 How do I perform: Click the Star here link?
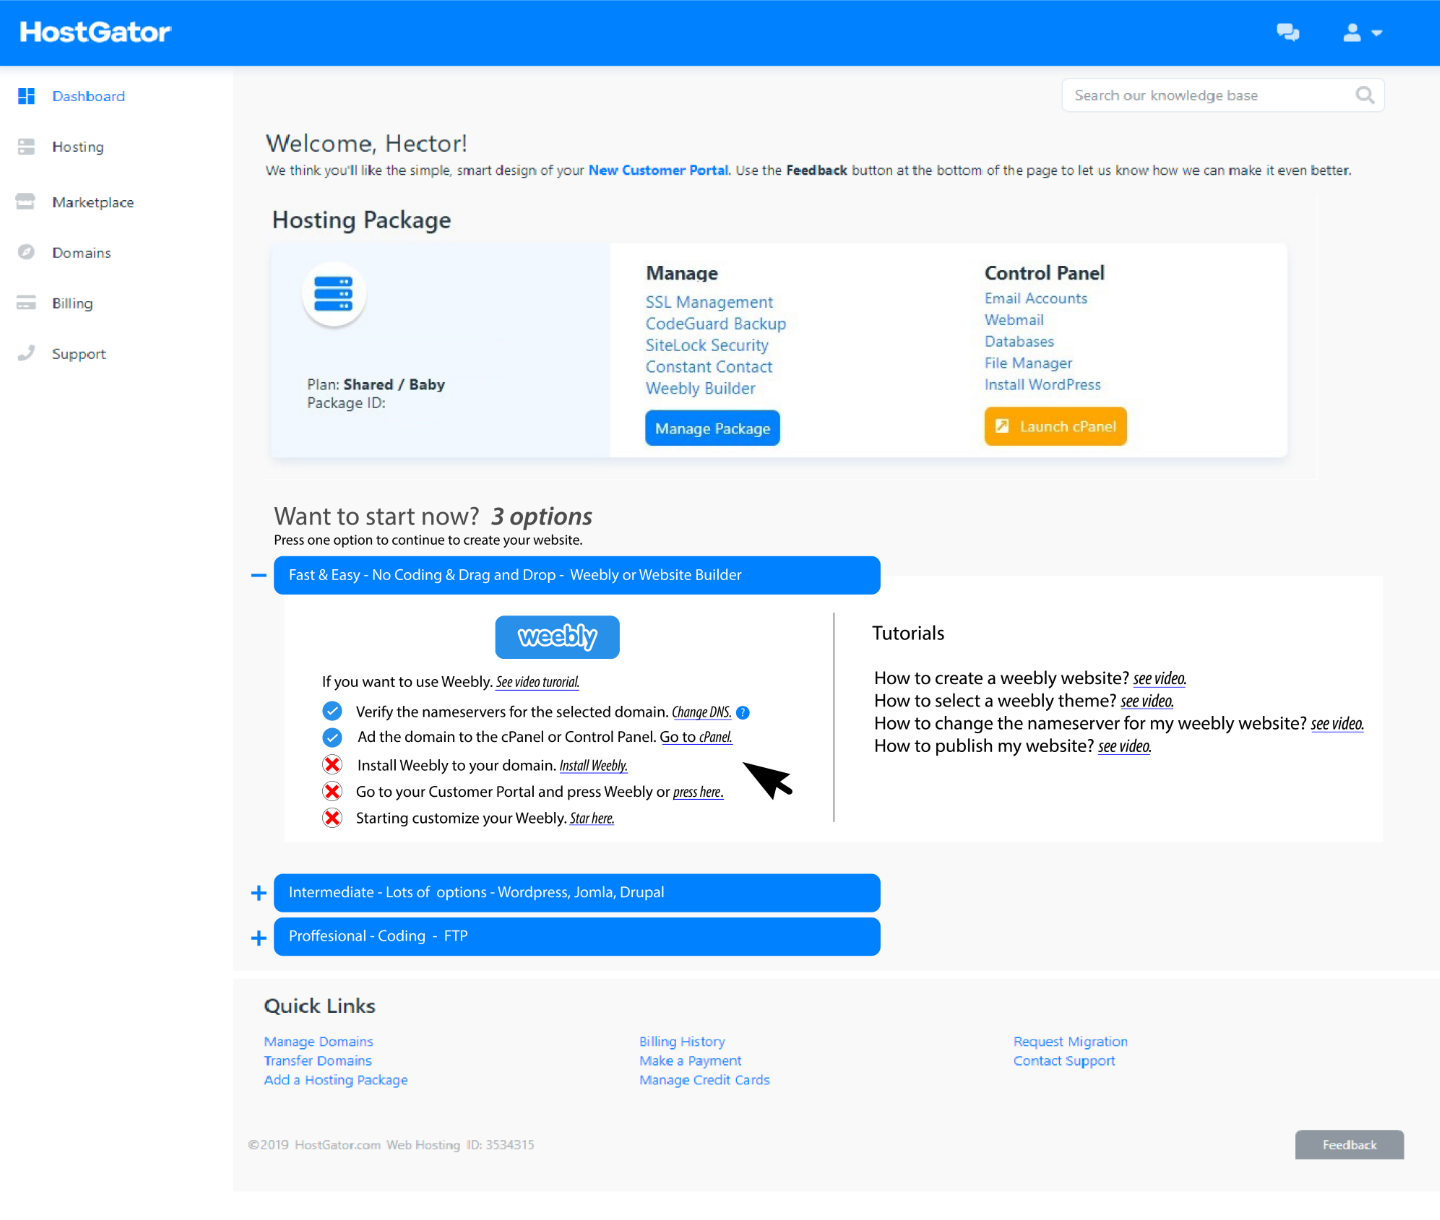coord(592,818)
